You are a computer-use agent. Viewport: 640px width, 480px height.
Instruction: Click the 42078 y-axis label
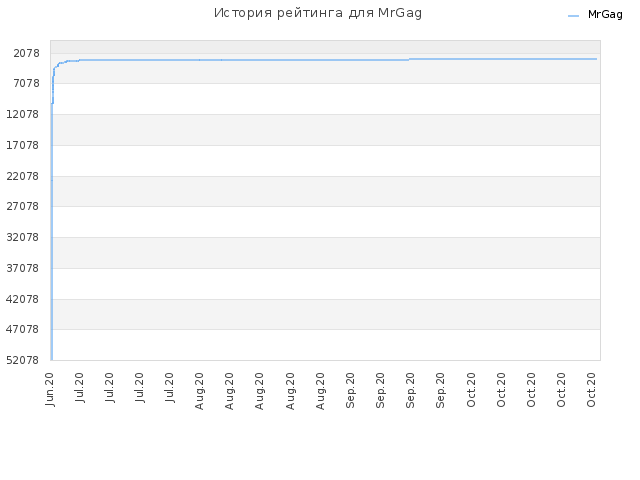click(23, 299)
